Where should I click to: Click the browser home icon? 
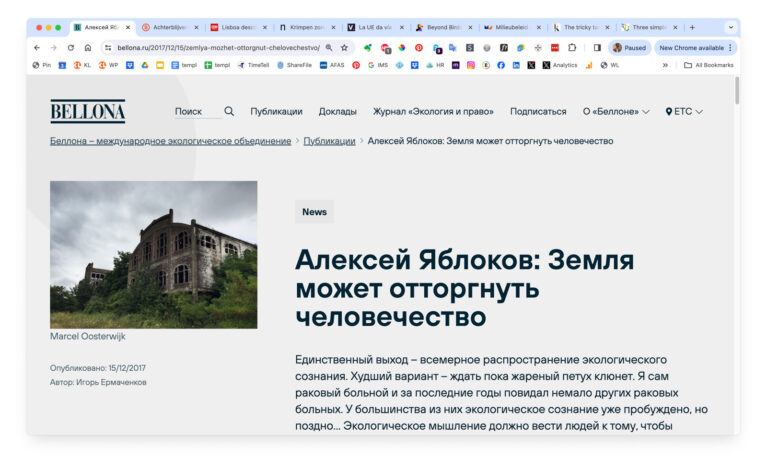[88, 47]
